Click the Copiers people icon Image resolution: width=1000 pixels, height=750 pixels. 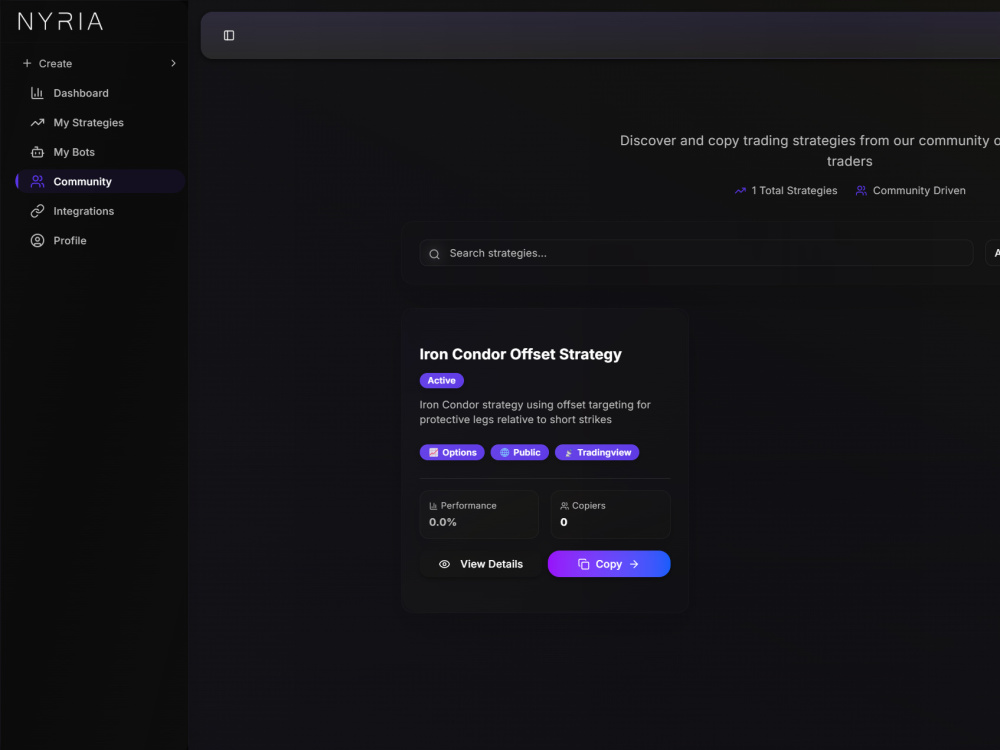[x=564, y=506]
